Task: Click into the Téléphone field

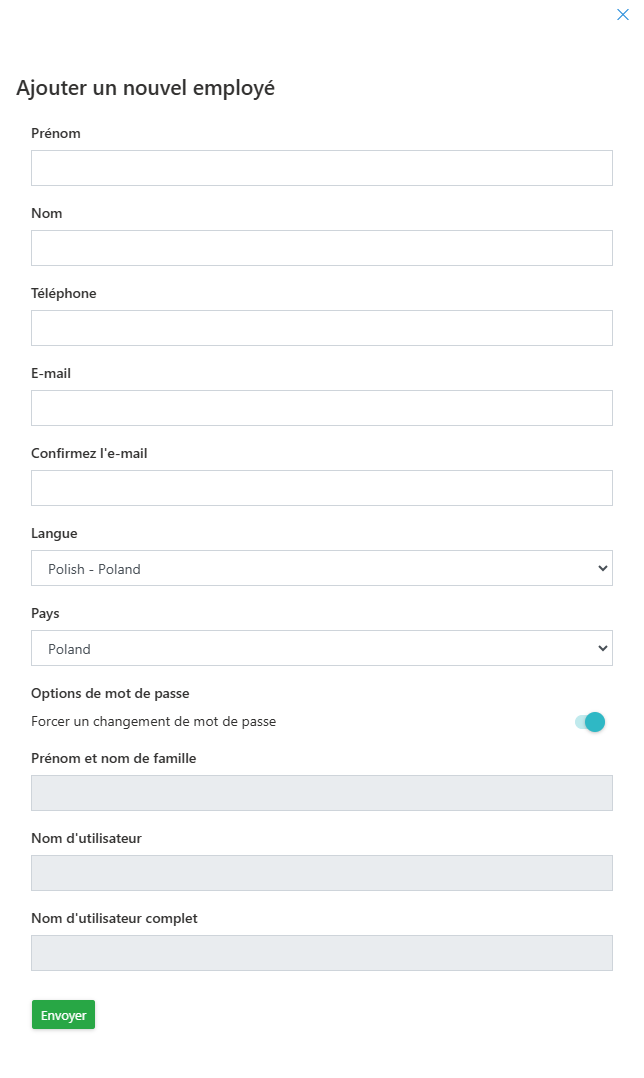Action: (321, 328)
